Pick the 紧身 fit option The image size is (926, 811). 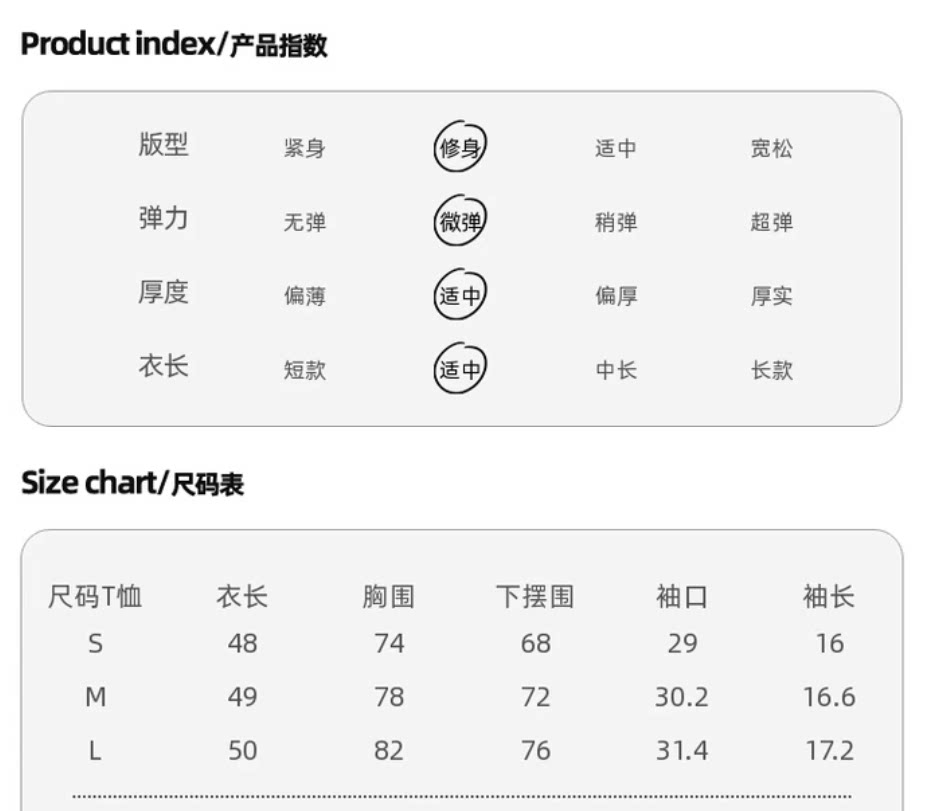pyautogui.click(x=304, y=149)
